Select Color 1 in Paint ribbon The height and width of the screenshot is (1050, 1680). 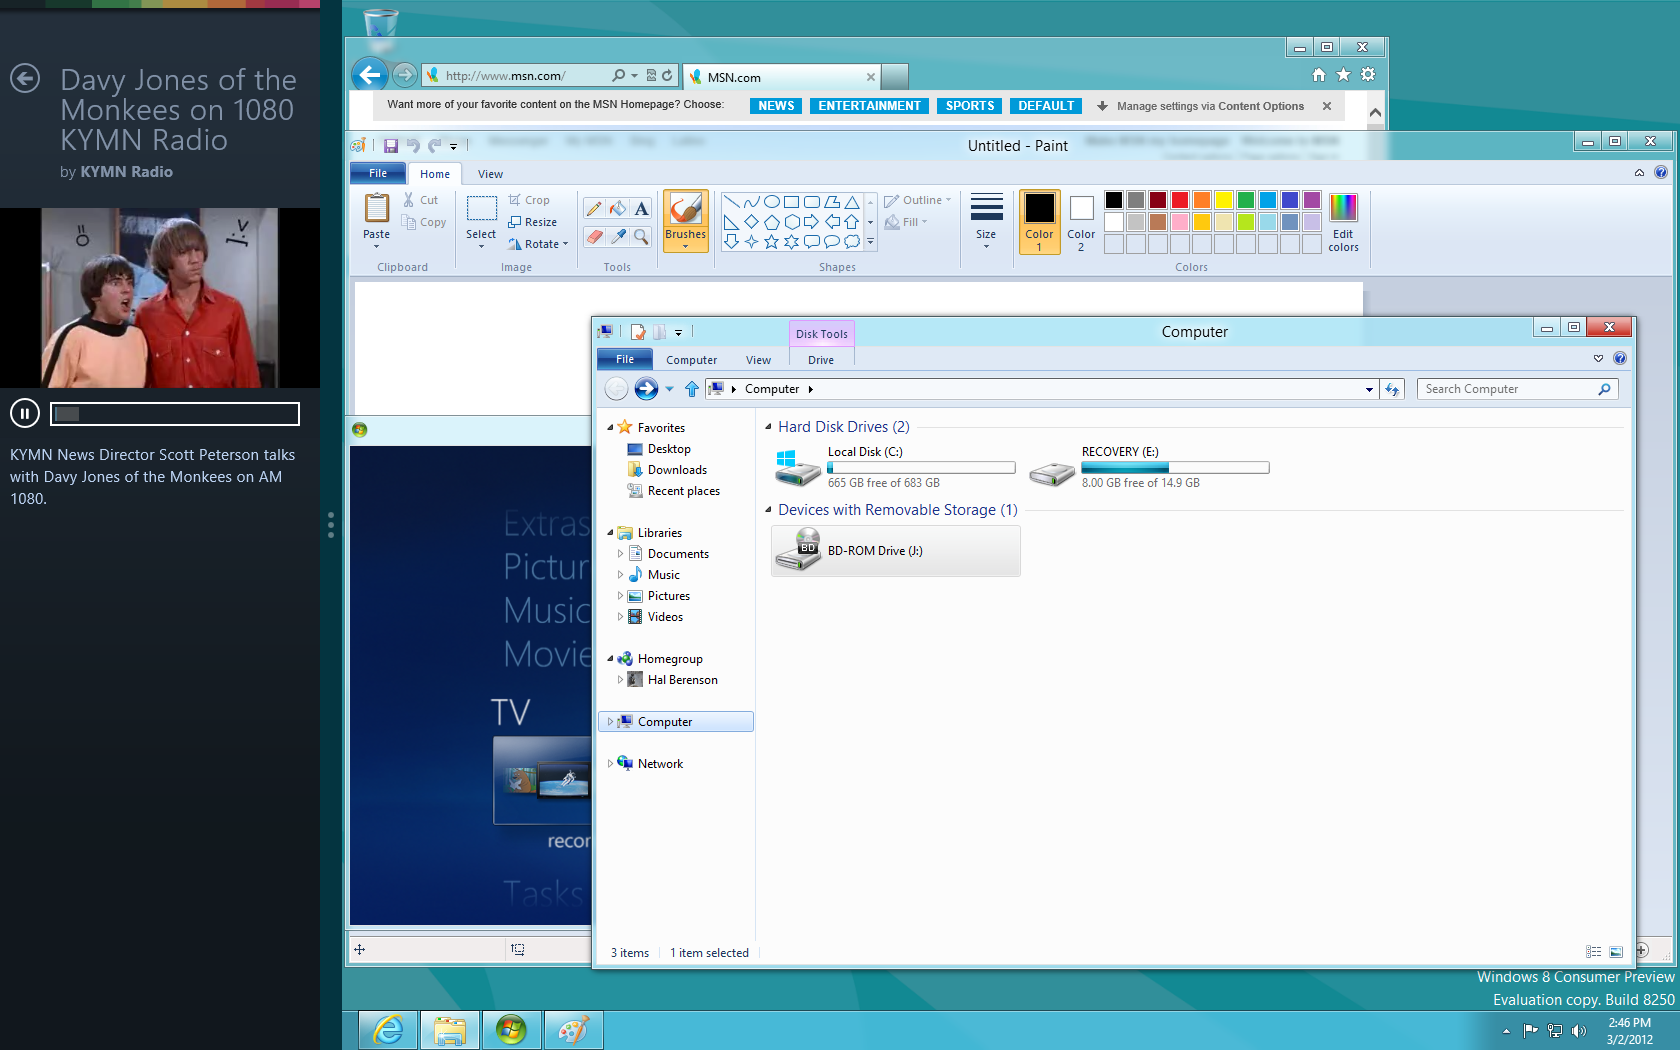coord(1039,222)
